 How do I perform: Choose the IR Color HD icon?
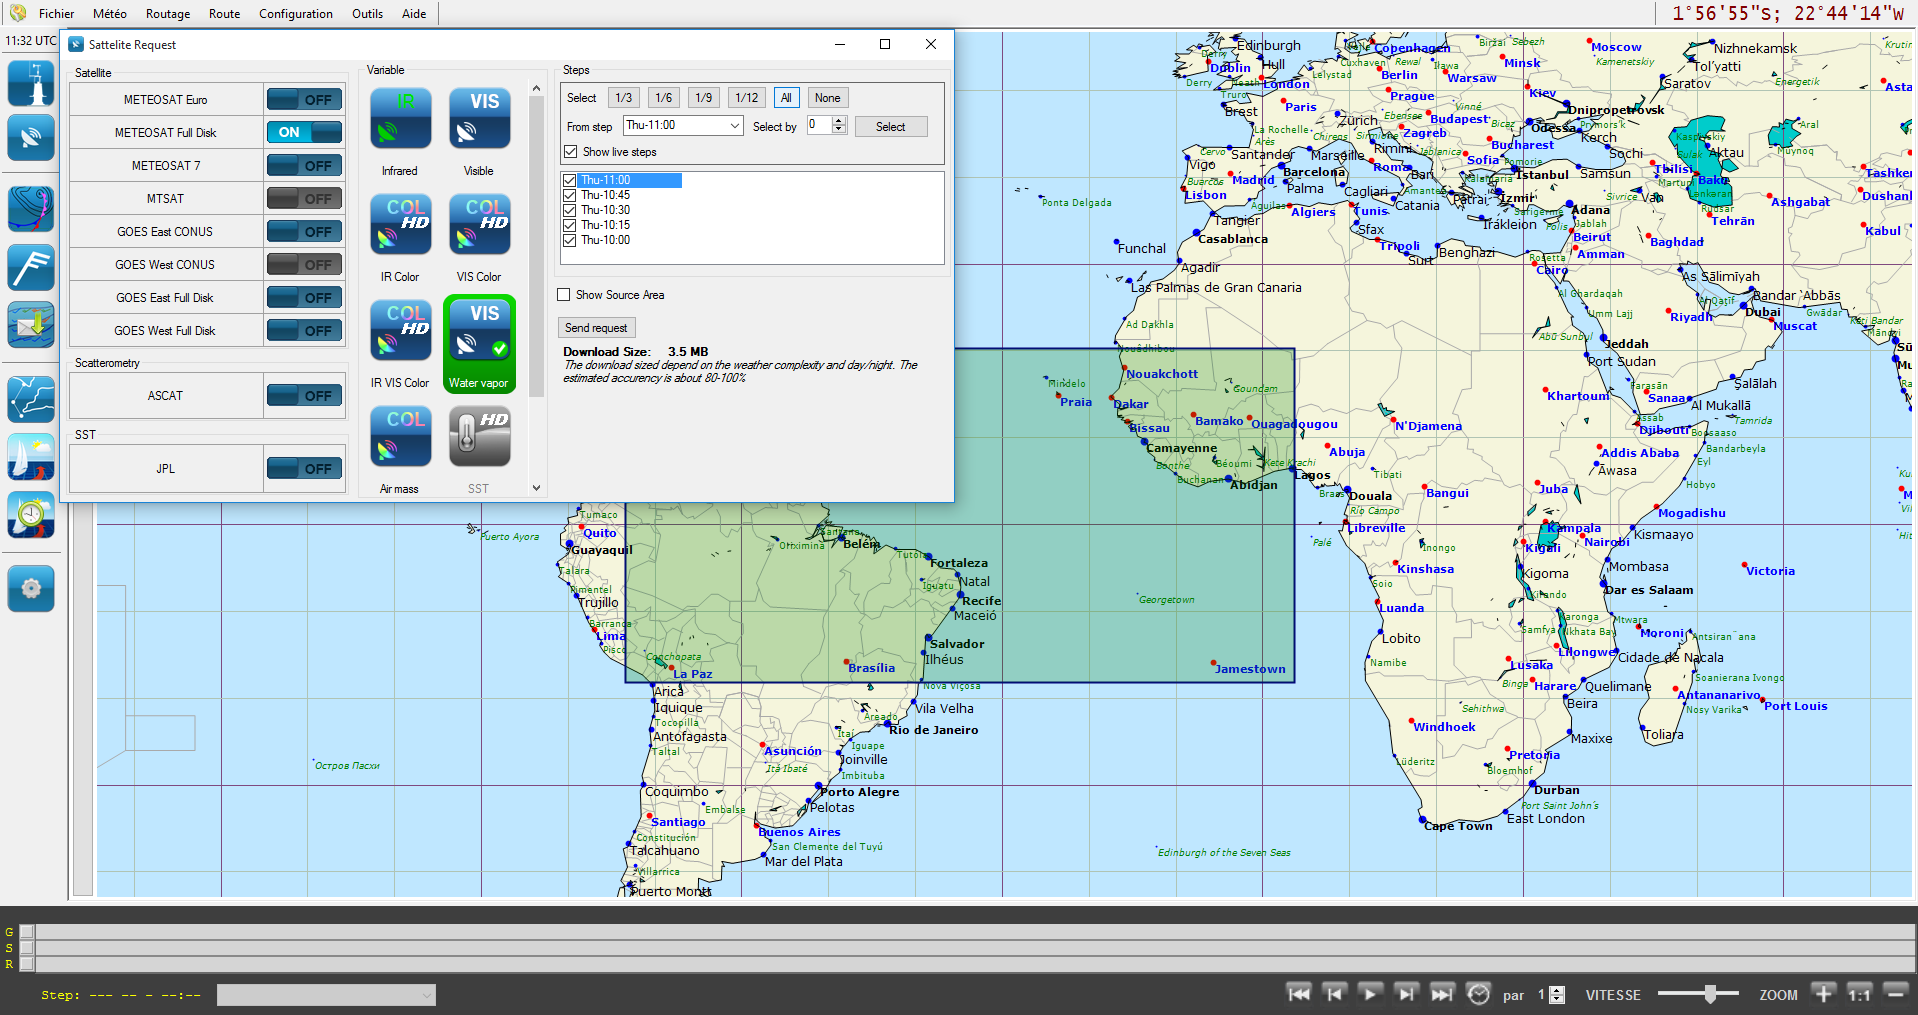pyautogui.click(x=400, y=224)
